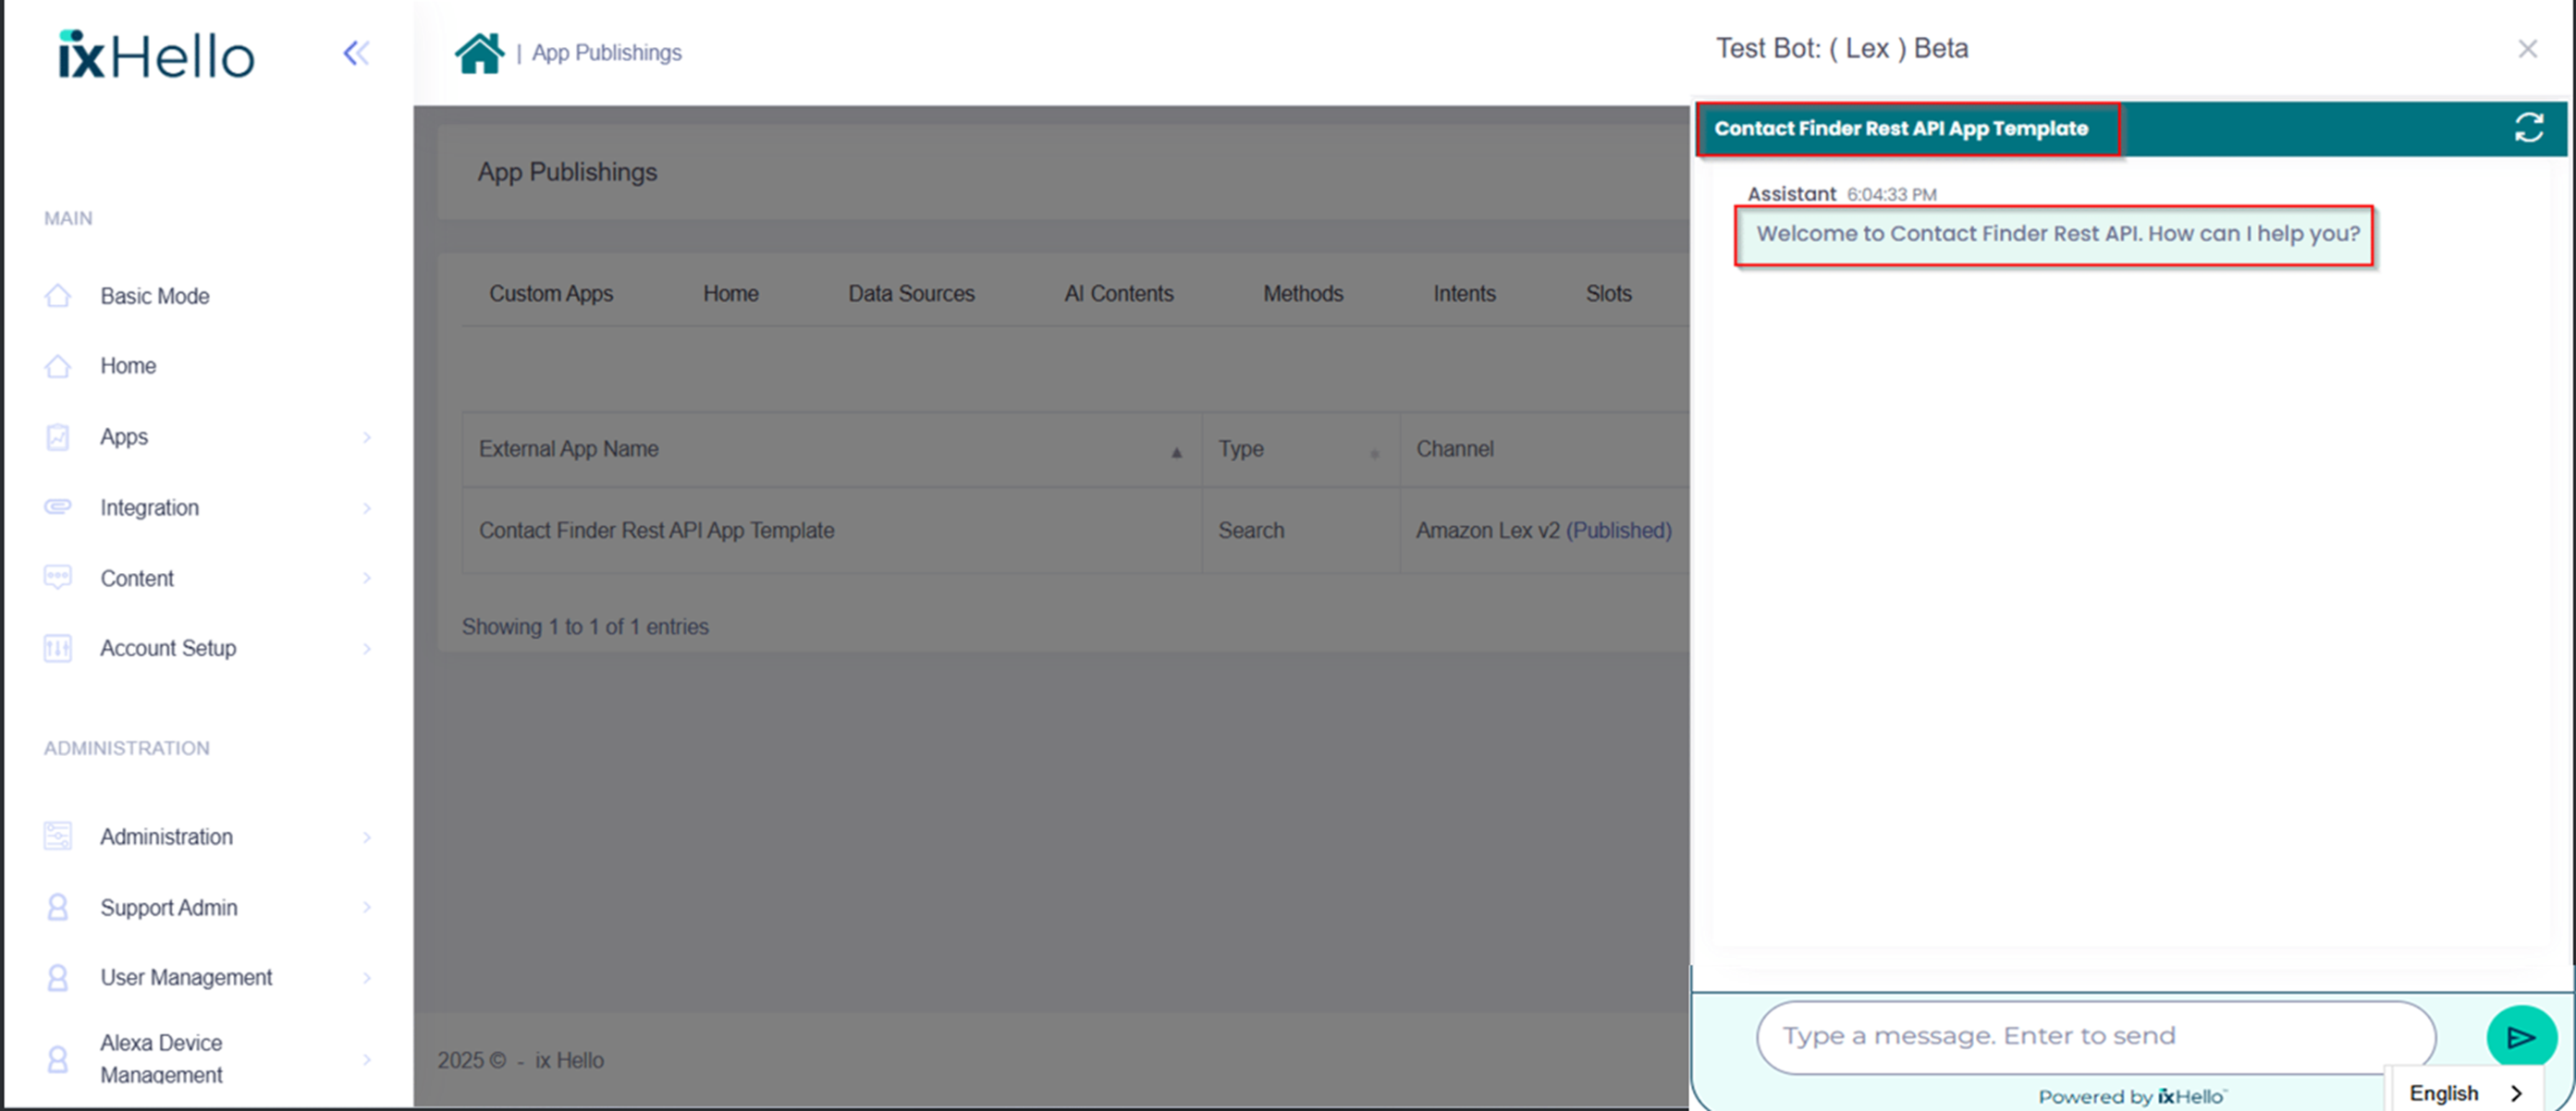This screenshot has width=2576, height=1111.
Task: Click the Channel column header
Action: 1455,449
